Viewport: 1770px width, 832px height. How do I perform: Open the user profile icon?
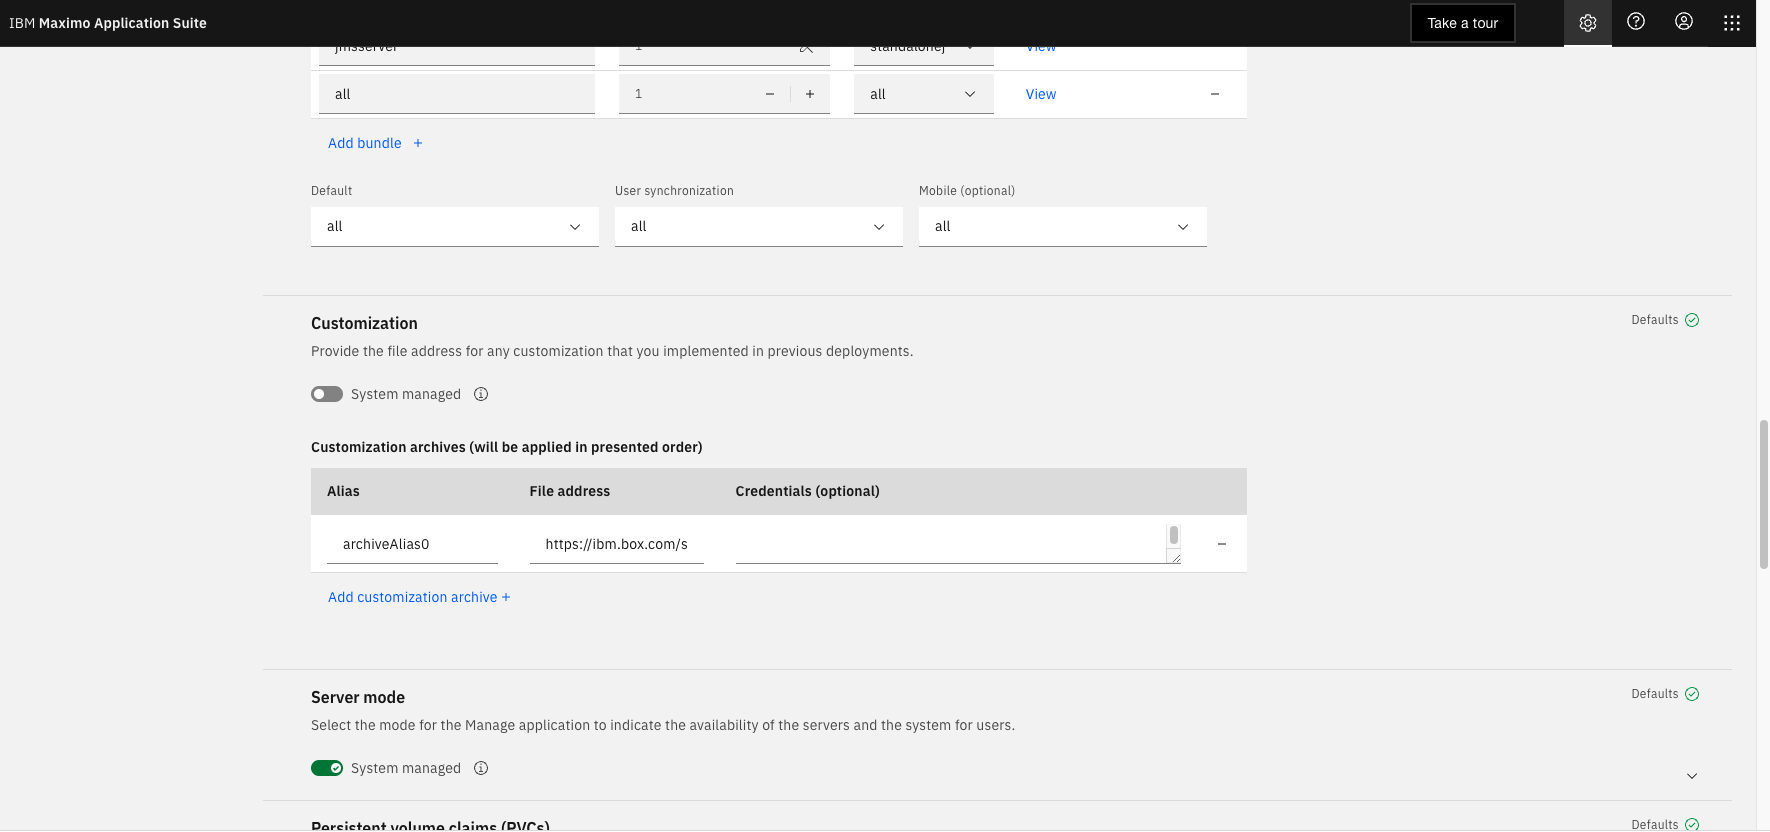tap(1684, 22)
